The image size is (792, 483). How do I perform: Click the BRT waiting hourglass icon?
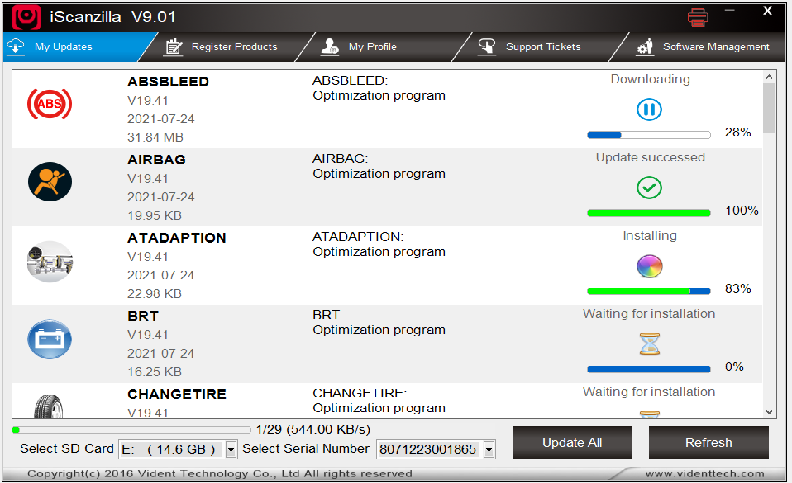(649, 343)
